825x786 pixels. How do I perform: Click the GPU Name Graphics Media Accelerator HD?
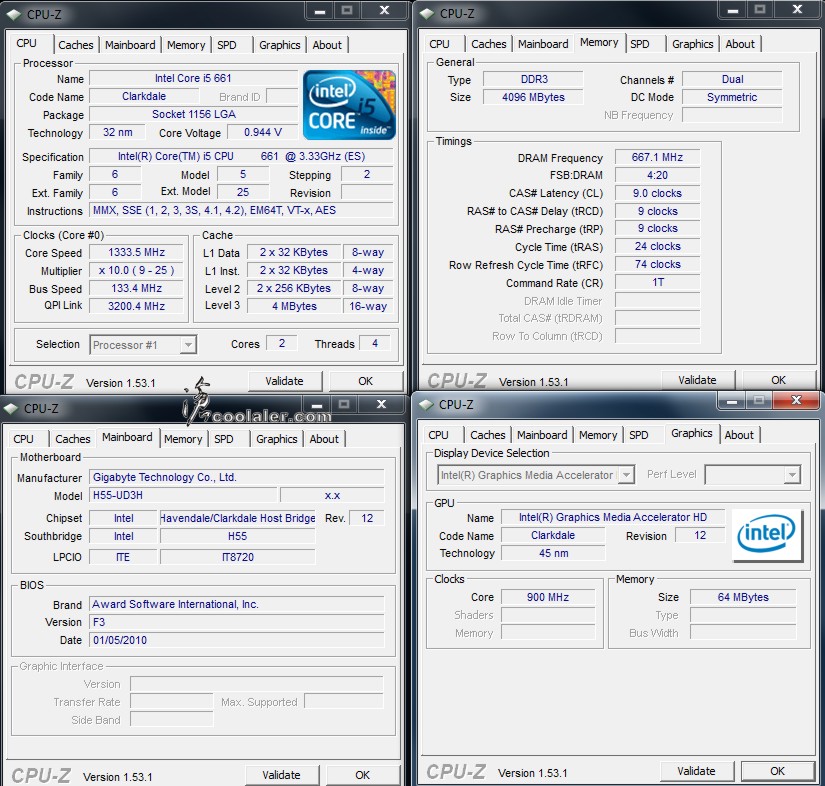point(613,518)
